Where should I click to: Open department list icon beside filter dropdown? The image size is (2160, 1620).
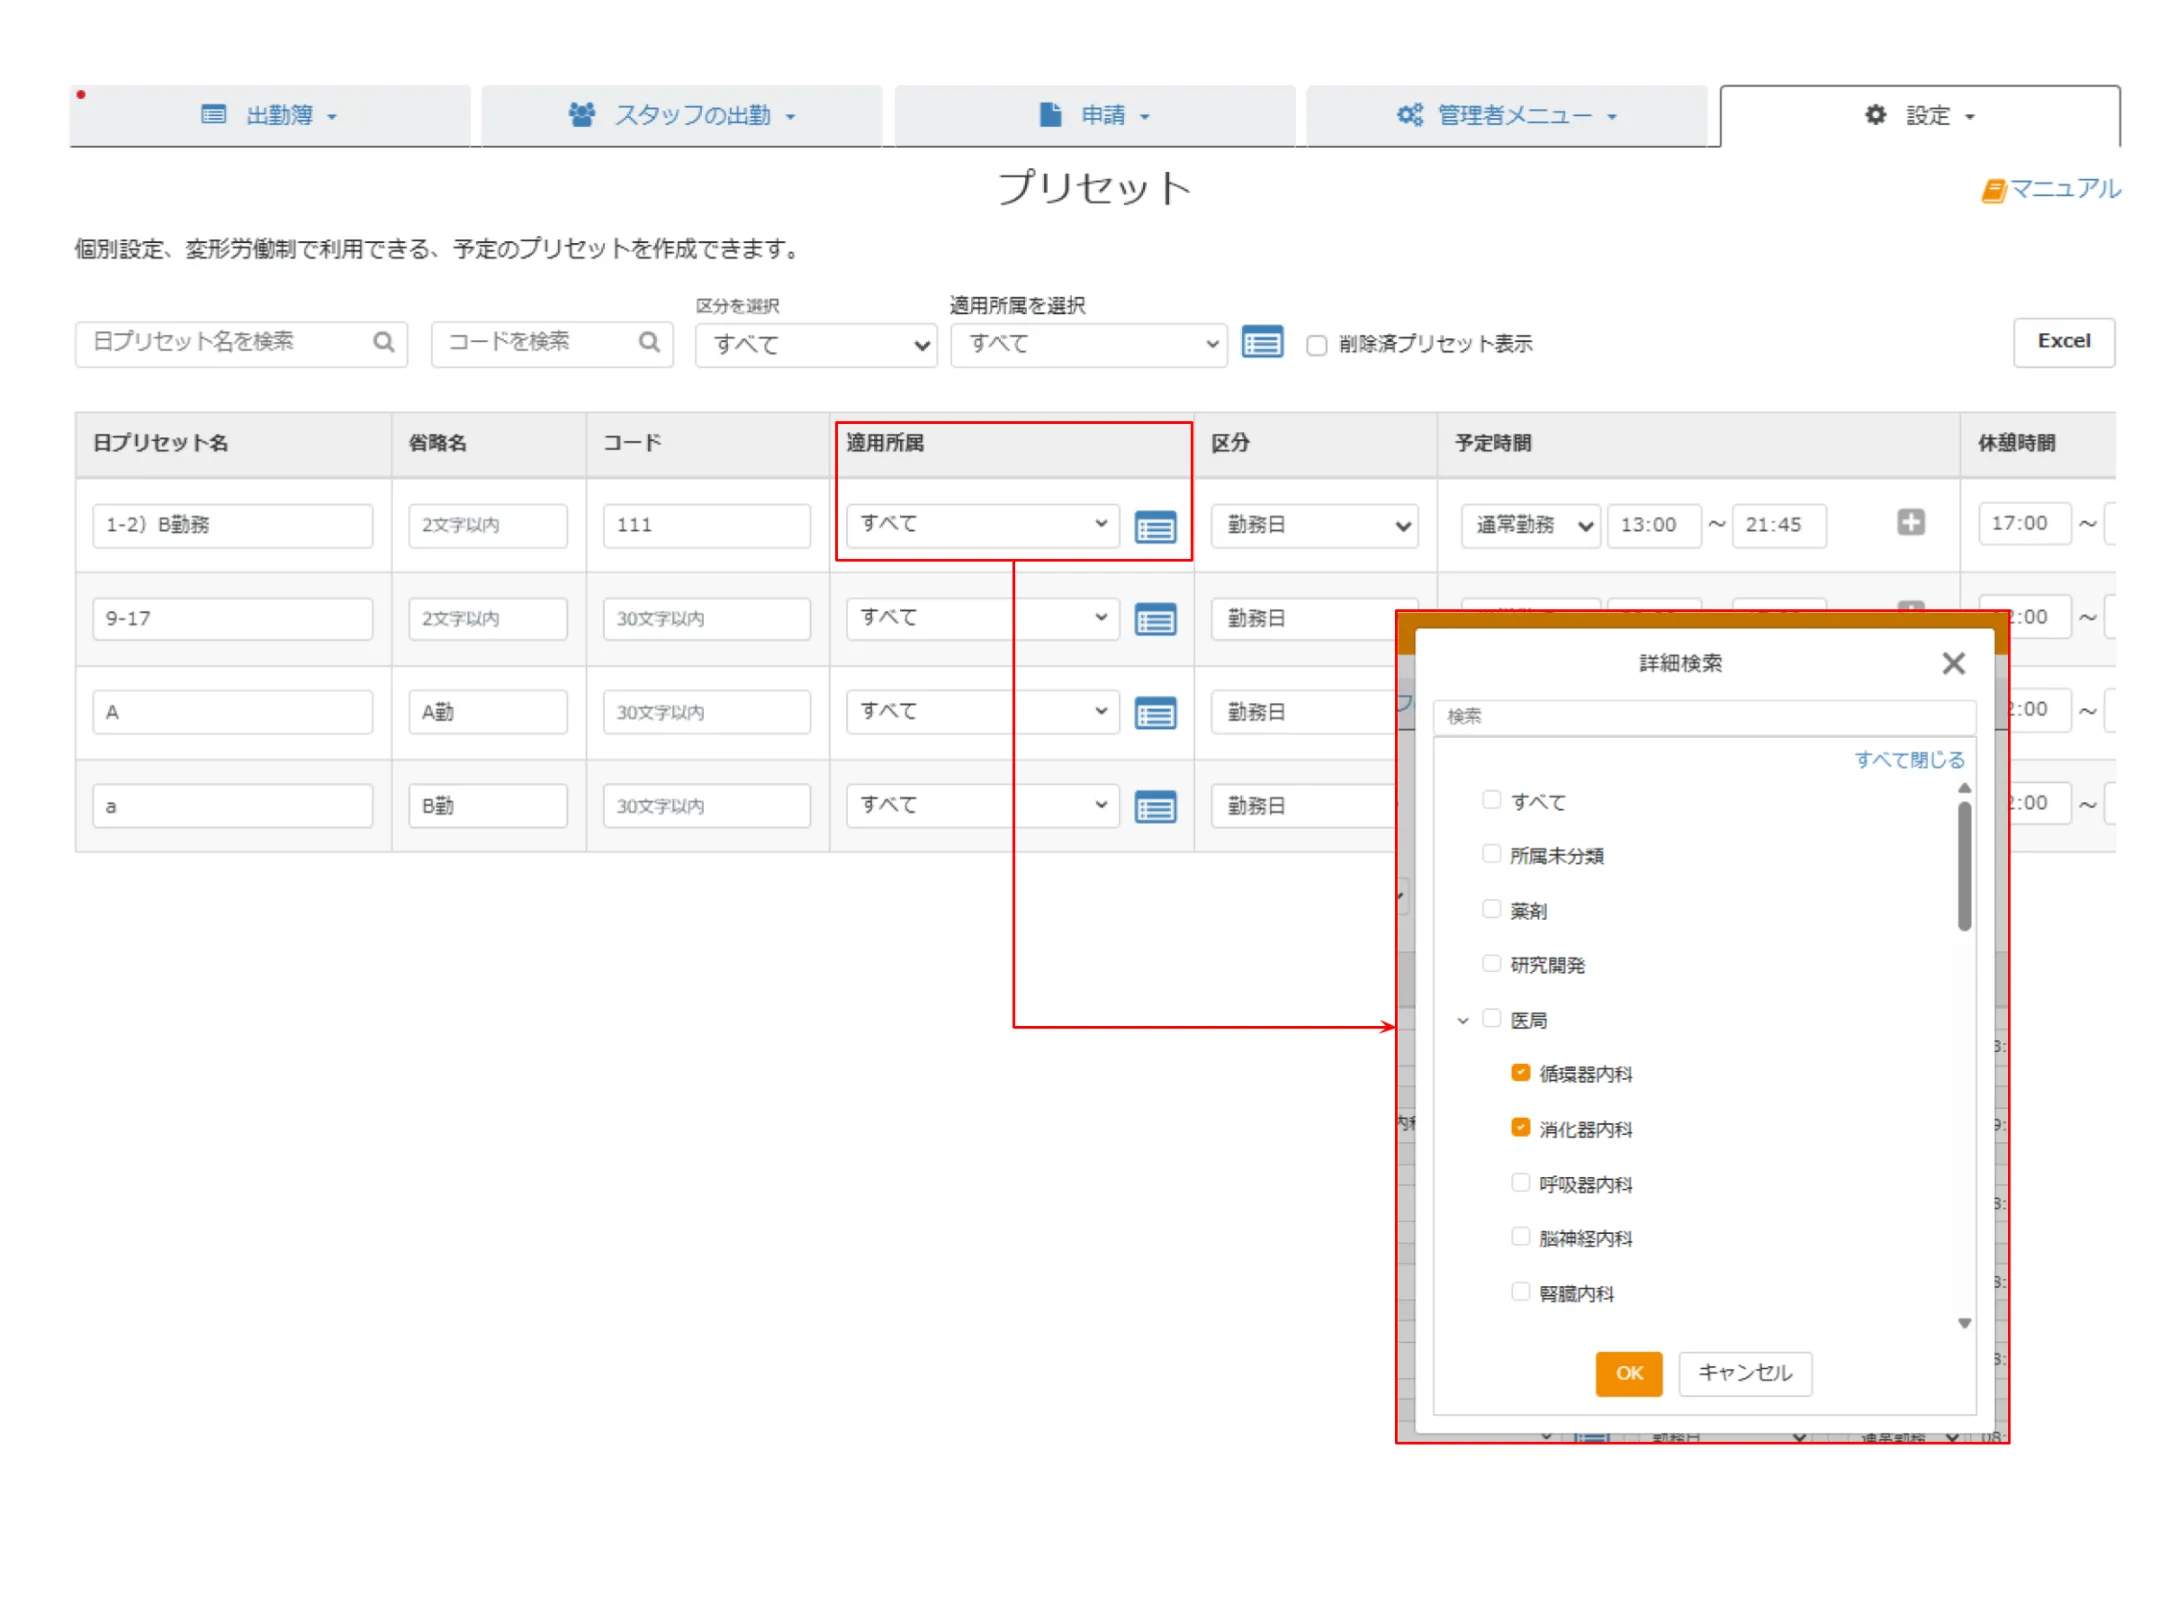[1261, 343]
